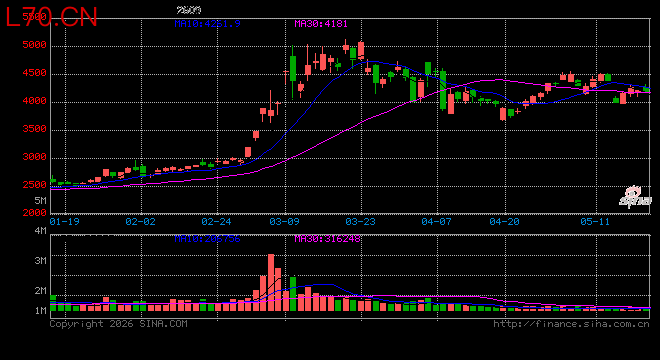This screenshot has height=360, width=660.
Task: Select the 01-19 date label
Action: pyautogui.click(x=64, y=221)
